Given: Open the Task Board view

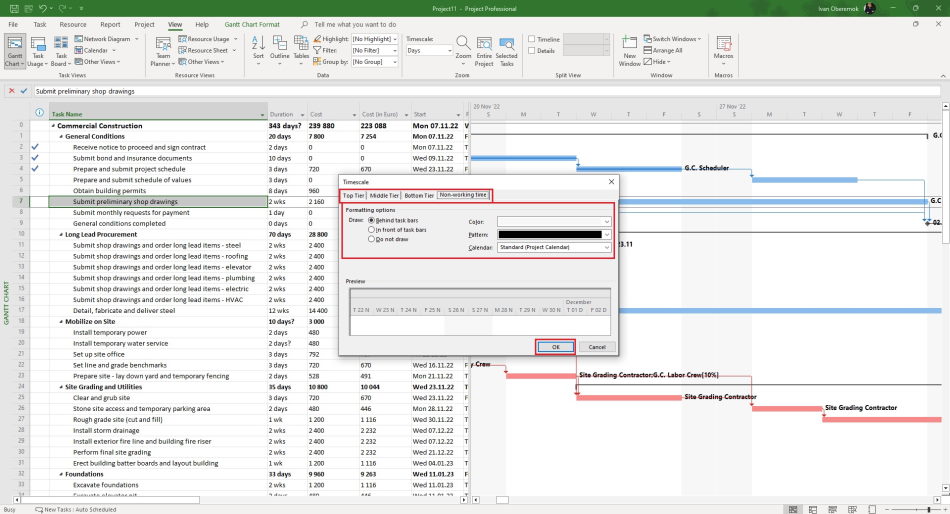Looking at the screenshot, I should point(61,51).
